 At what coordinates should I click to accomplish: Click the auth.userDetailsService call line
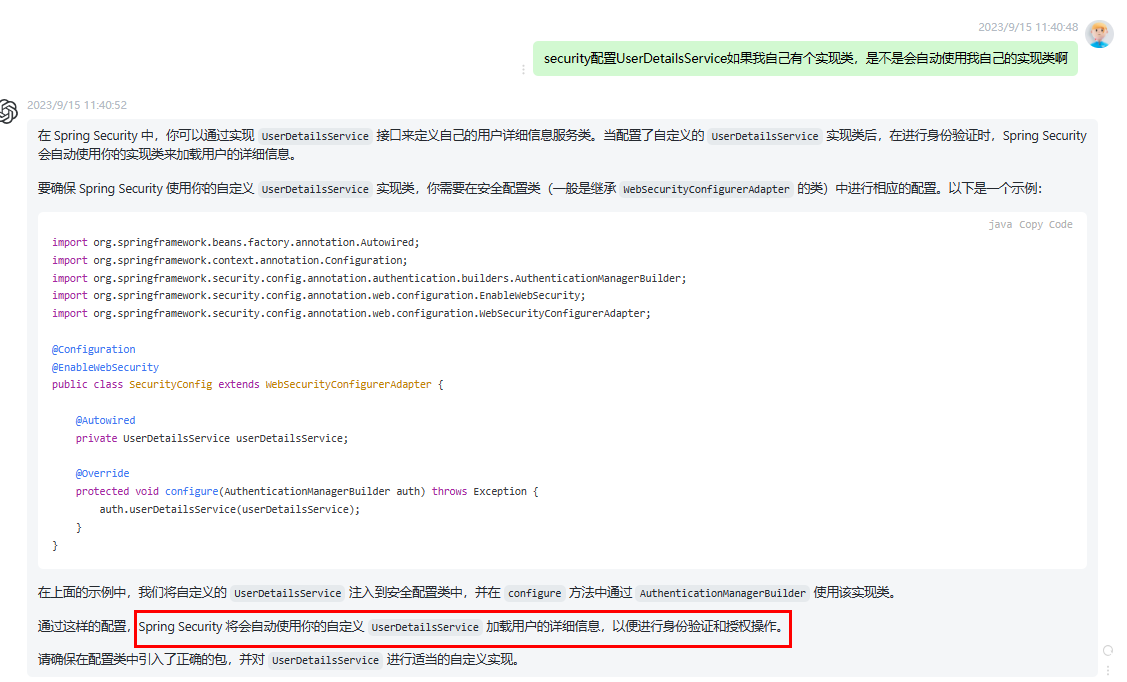click(229, 510)
